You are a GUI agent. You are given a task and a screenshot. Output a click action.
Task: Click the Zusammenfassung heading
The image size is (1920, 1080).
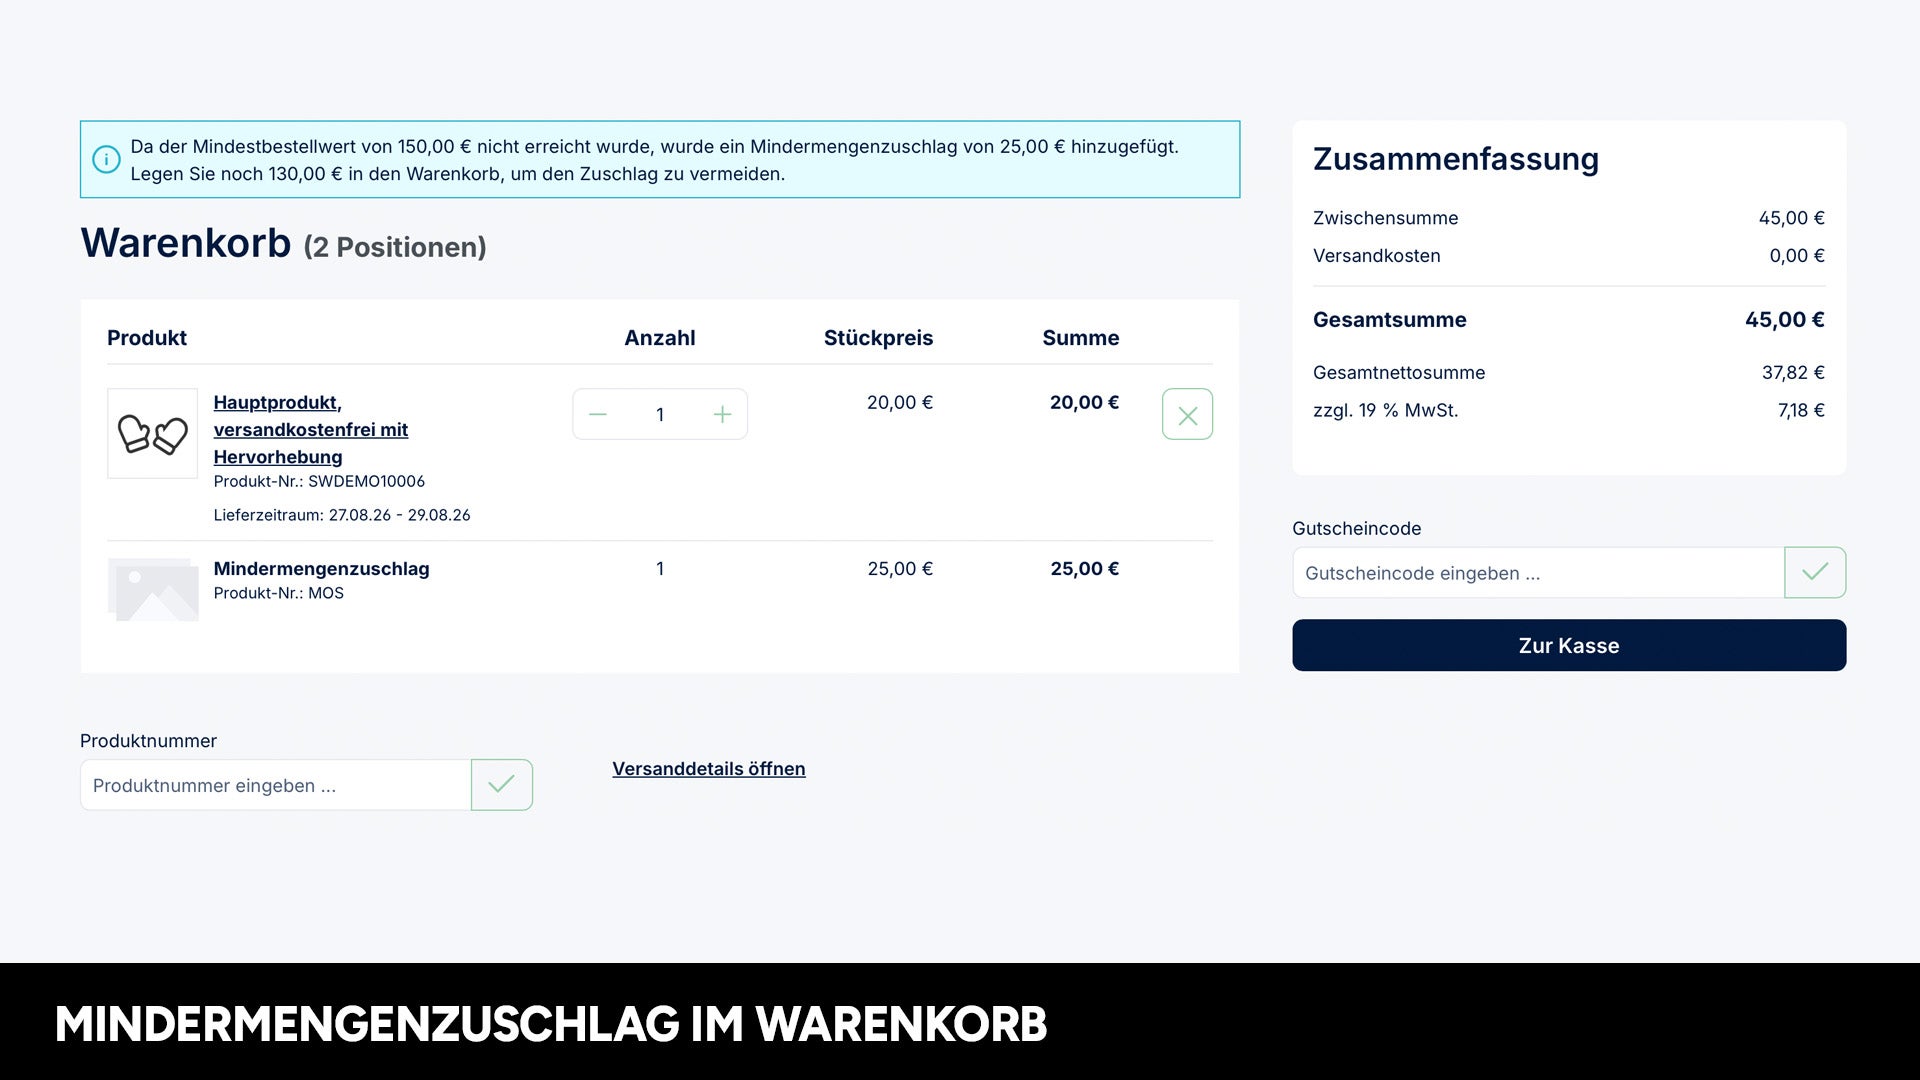[1456, 159]
